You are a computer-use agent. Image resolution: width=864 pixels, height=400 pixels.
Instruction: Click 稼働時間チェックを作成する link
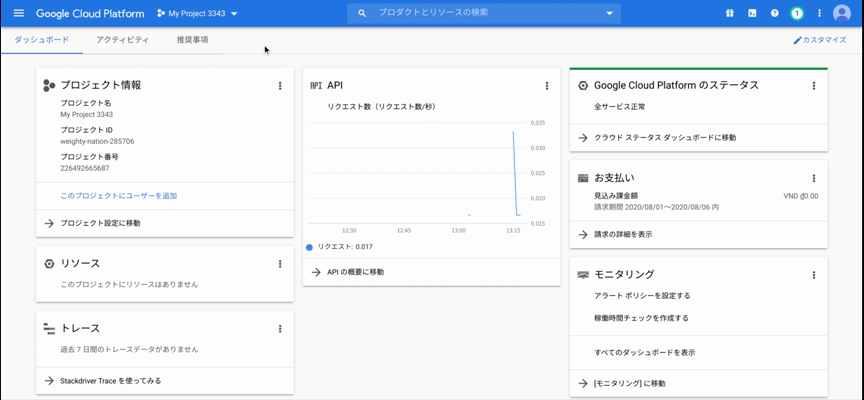641,318
